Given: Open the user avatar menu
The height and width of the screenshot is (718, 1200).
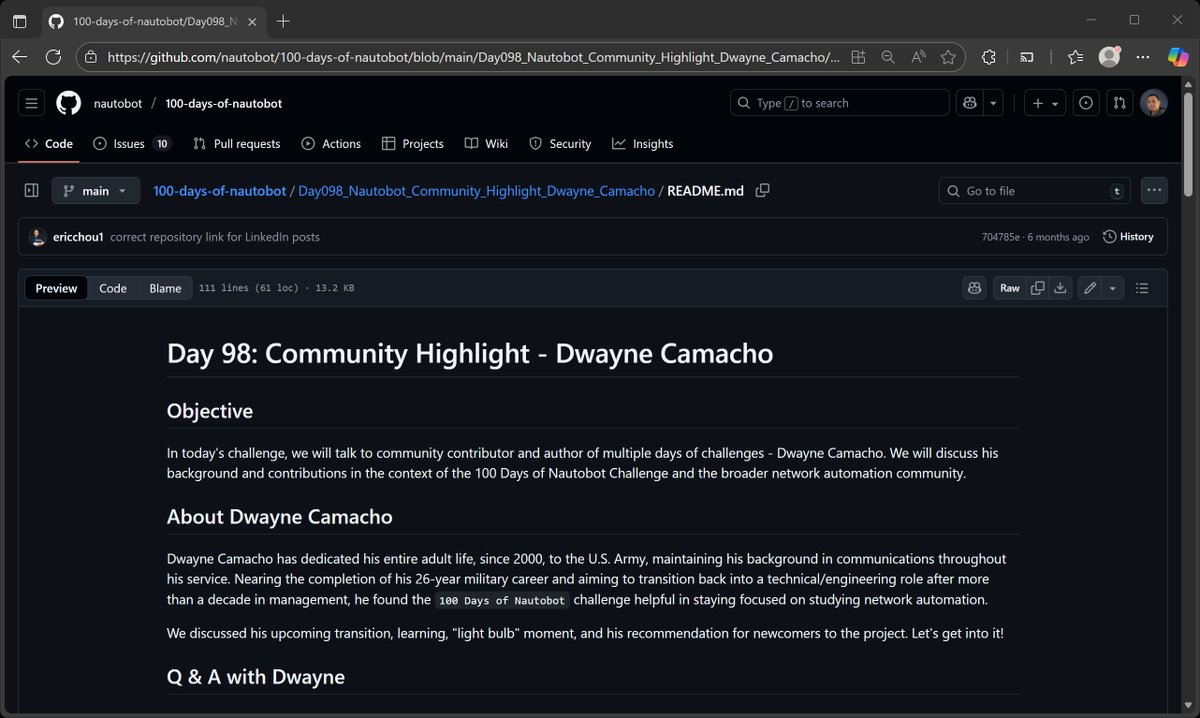Looking at the screenshot, I should (x=1154, y=103).
